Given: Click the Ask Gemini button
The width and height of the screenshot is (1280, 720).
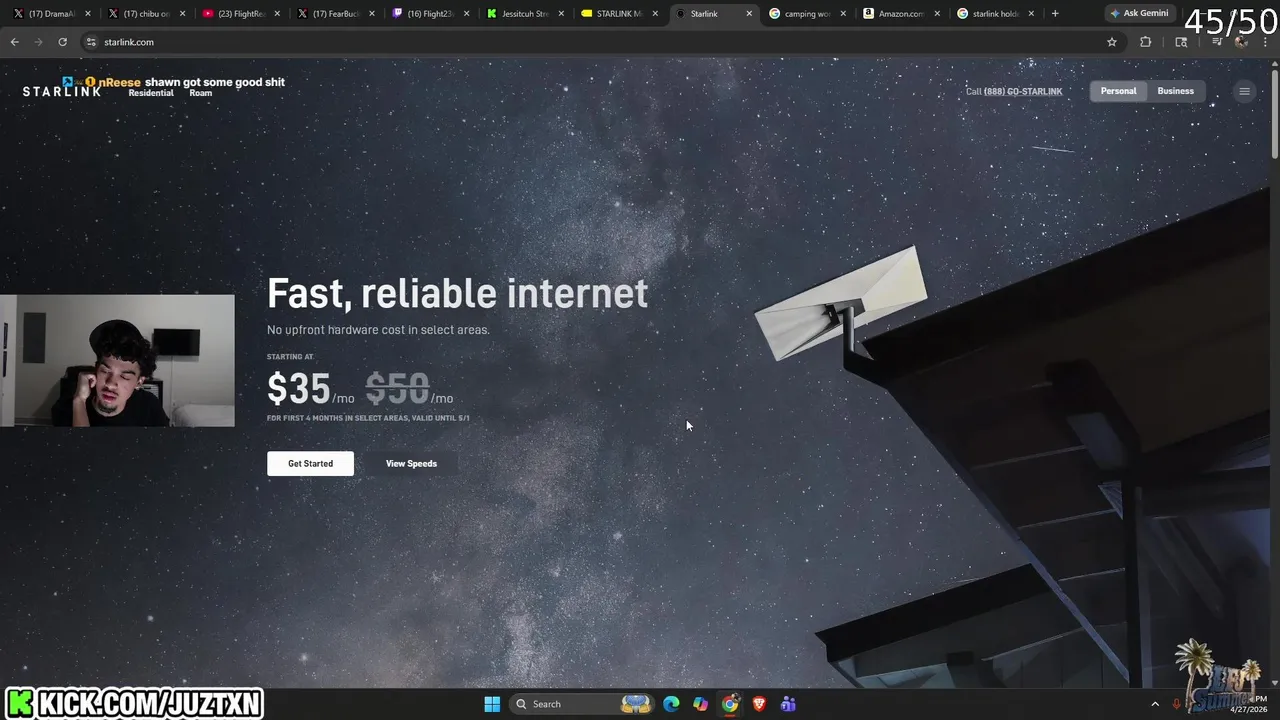Looking at the screenshot, I should (1139, 14).
